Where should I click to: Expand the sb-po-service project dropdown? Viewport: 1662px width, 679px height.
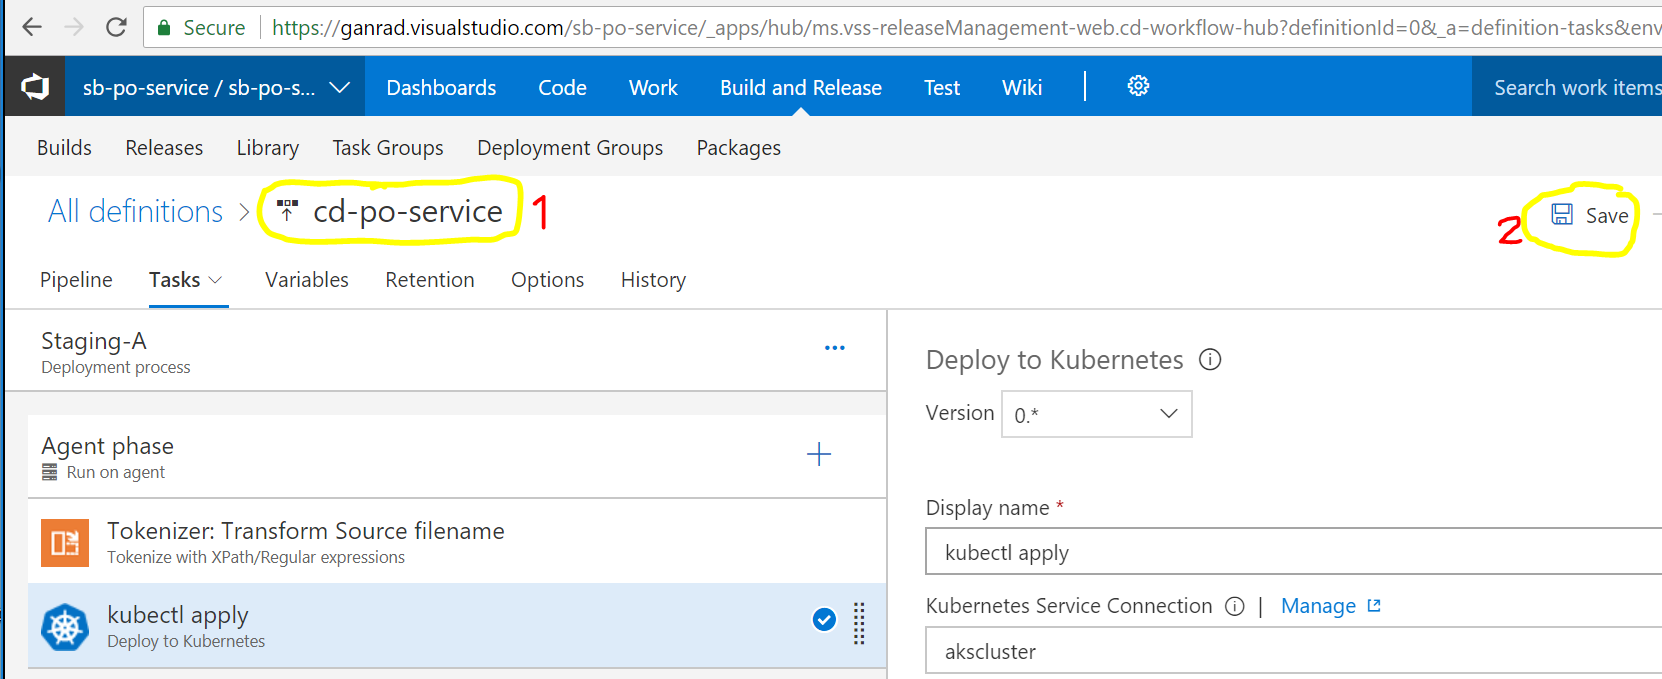click(339, 88)
